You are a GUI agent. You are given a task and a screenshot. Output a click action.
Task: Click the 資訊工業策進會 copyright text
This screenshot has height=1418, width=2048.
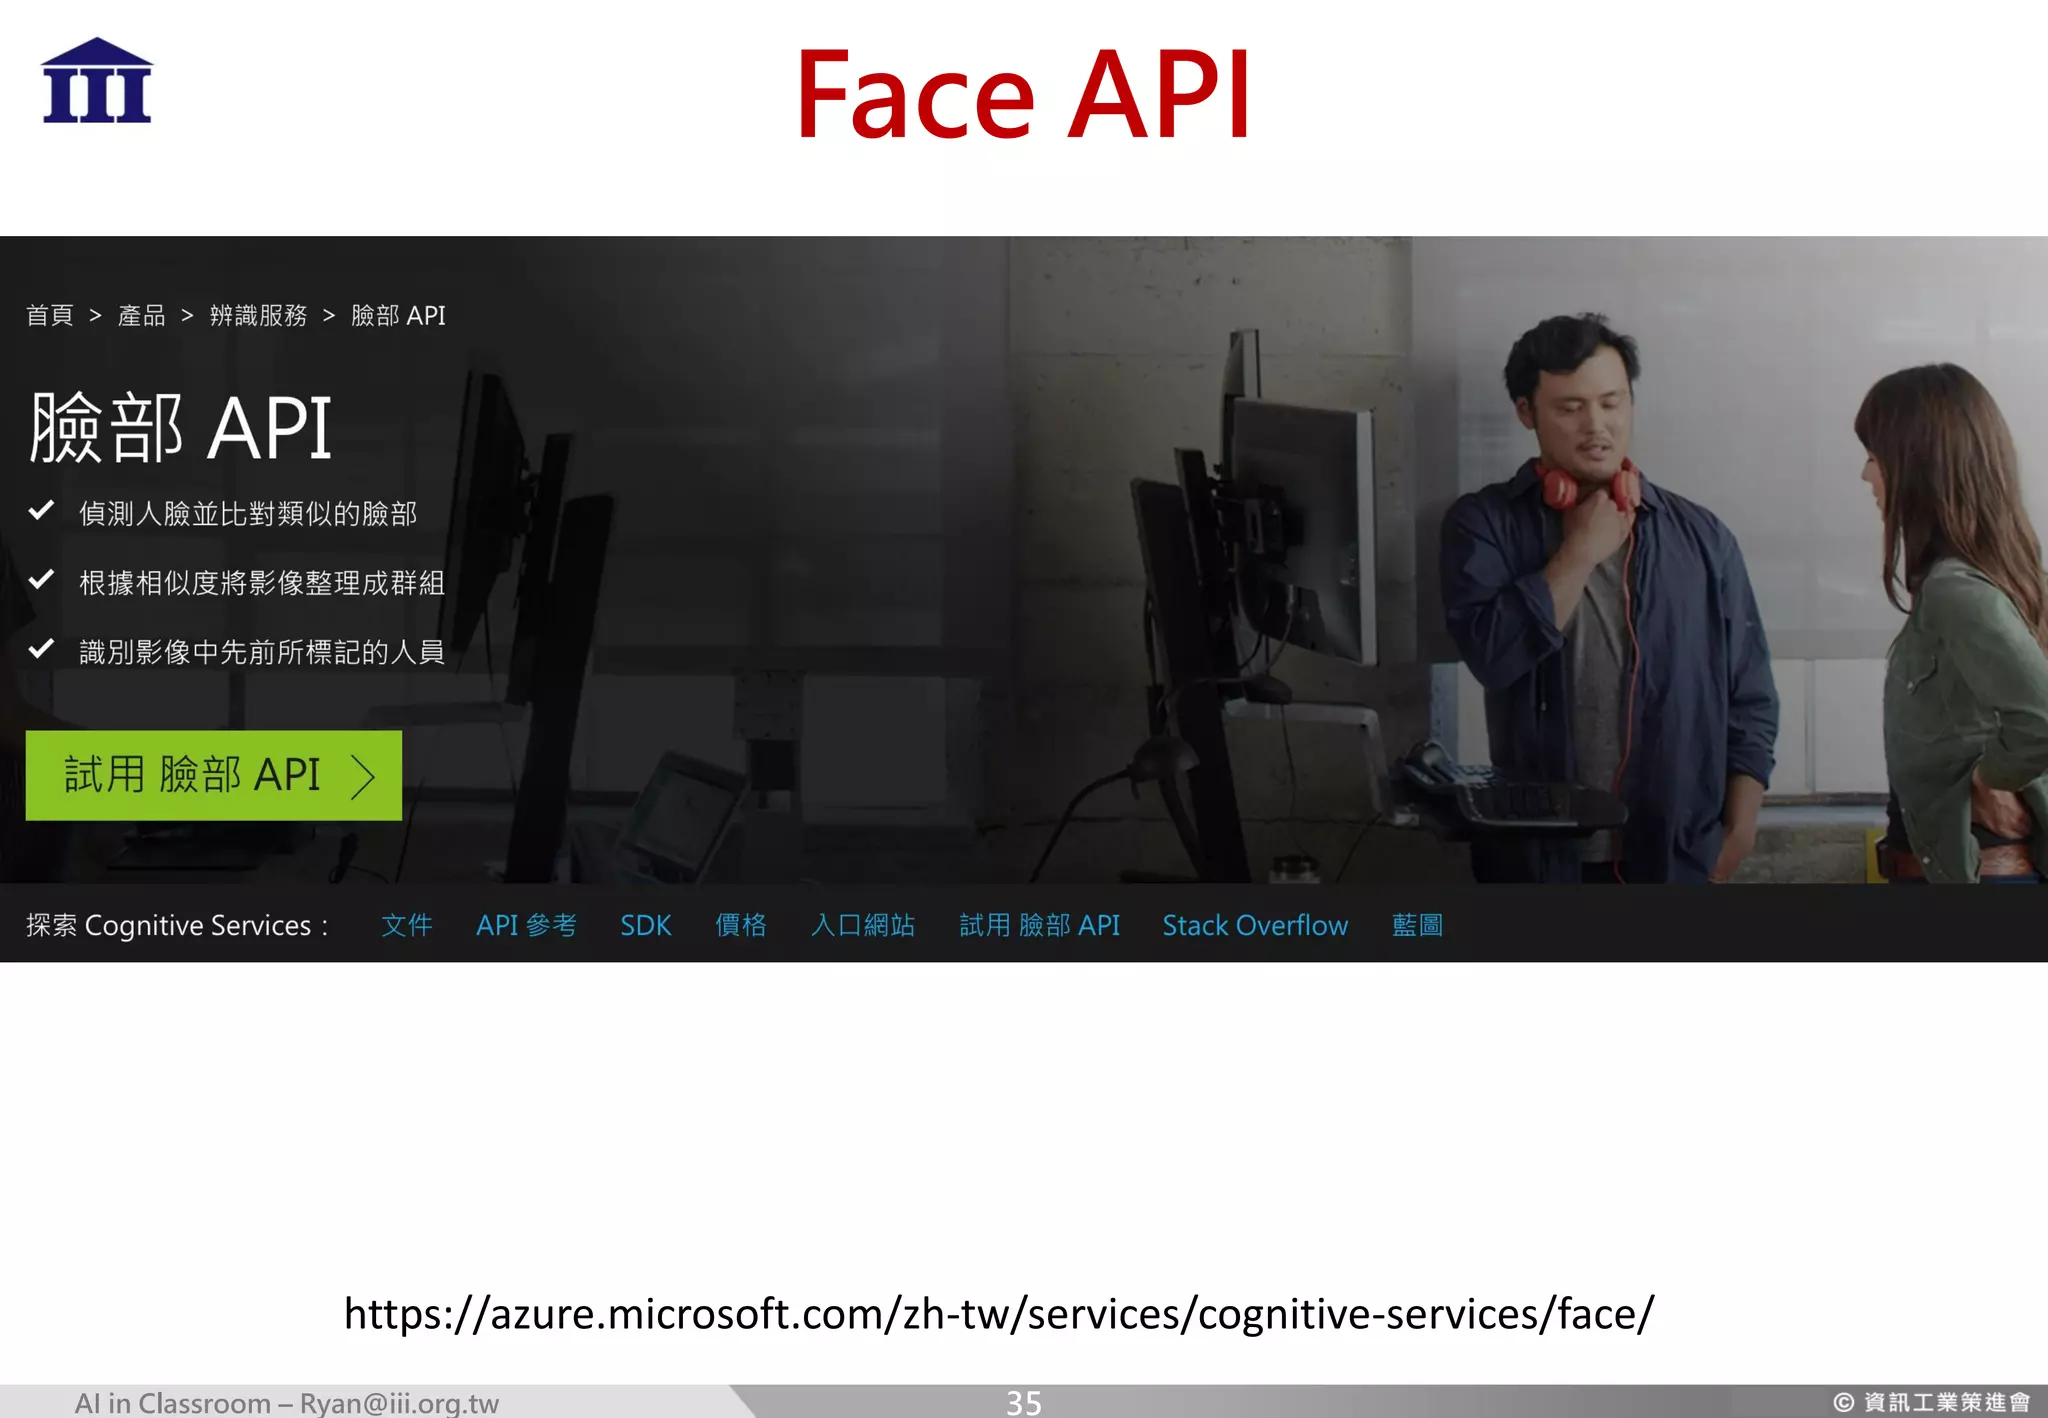(x=1932, y=1402)
